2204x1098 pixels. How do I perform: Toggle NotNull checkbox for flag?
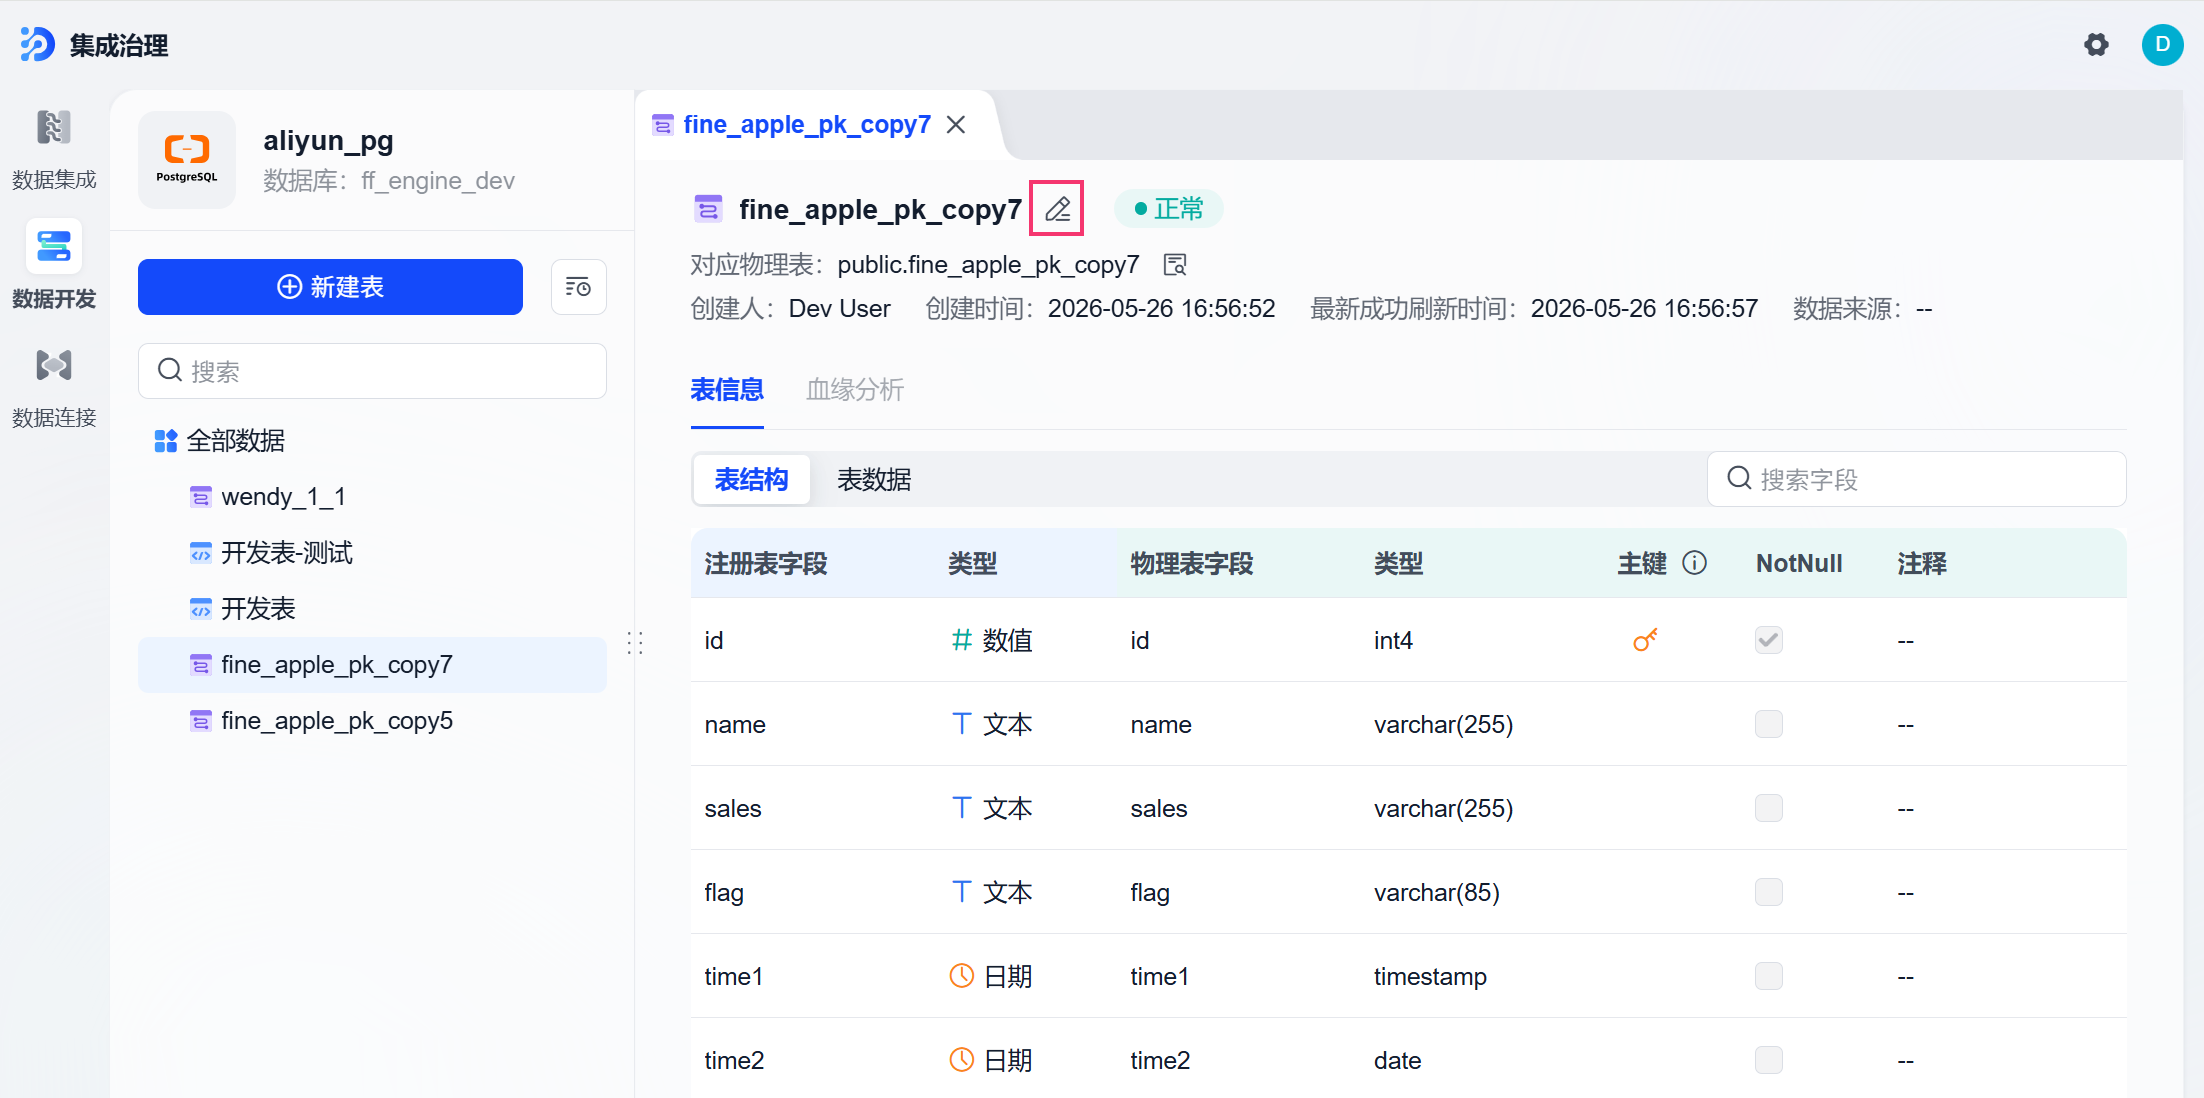click(1768, 892)
